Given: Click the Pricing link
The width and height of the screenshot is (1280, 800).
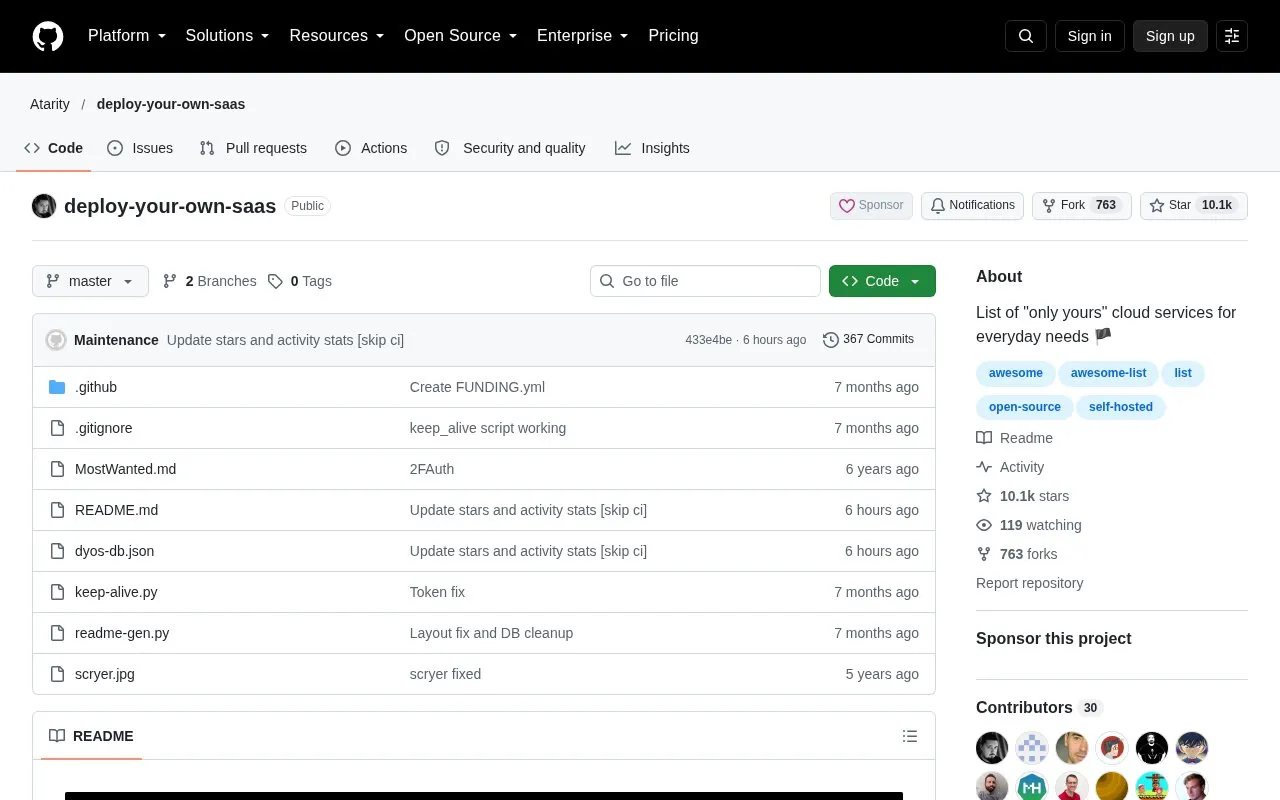Looking at the screenshot, I should click(x=673, y=36).
